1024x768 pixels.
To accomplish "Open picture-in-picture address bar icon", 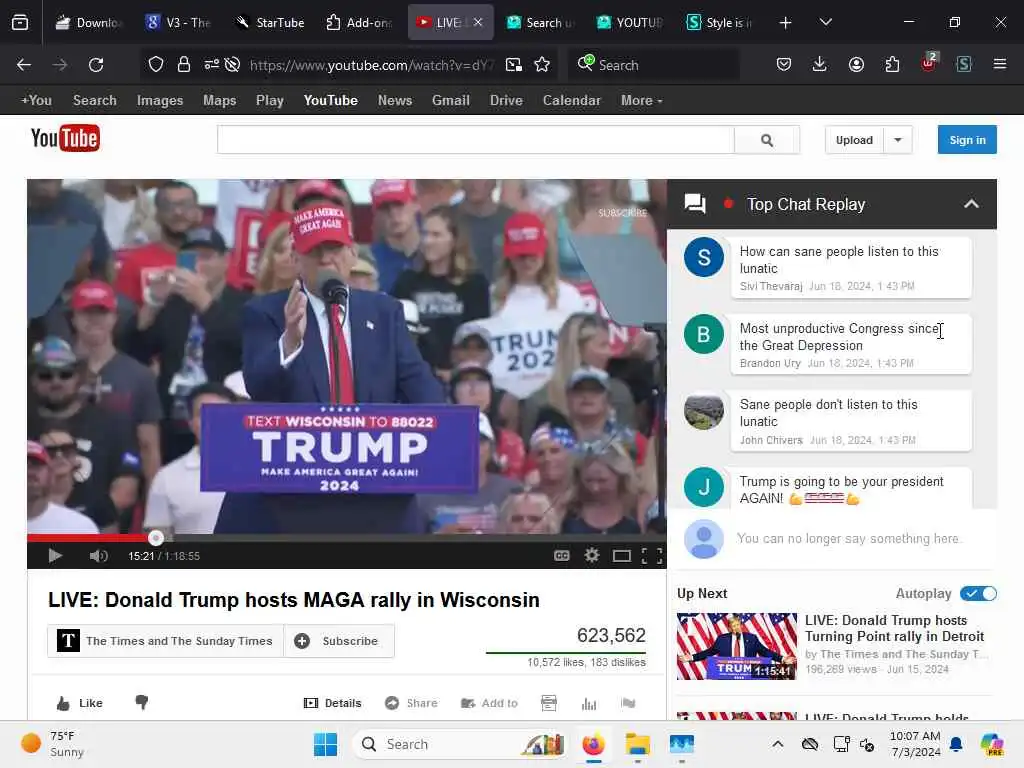I will [514, 65].
